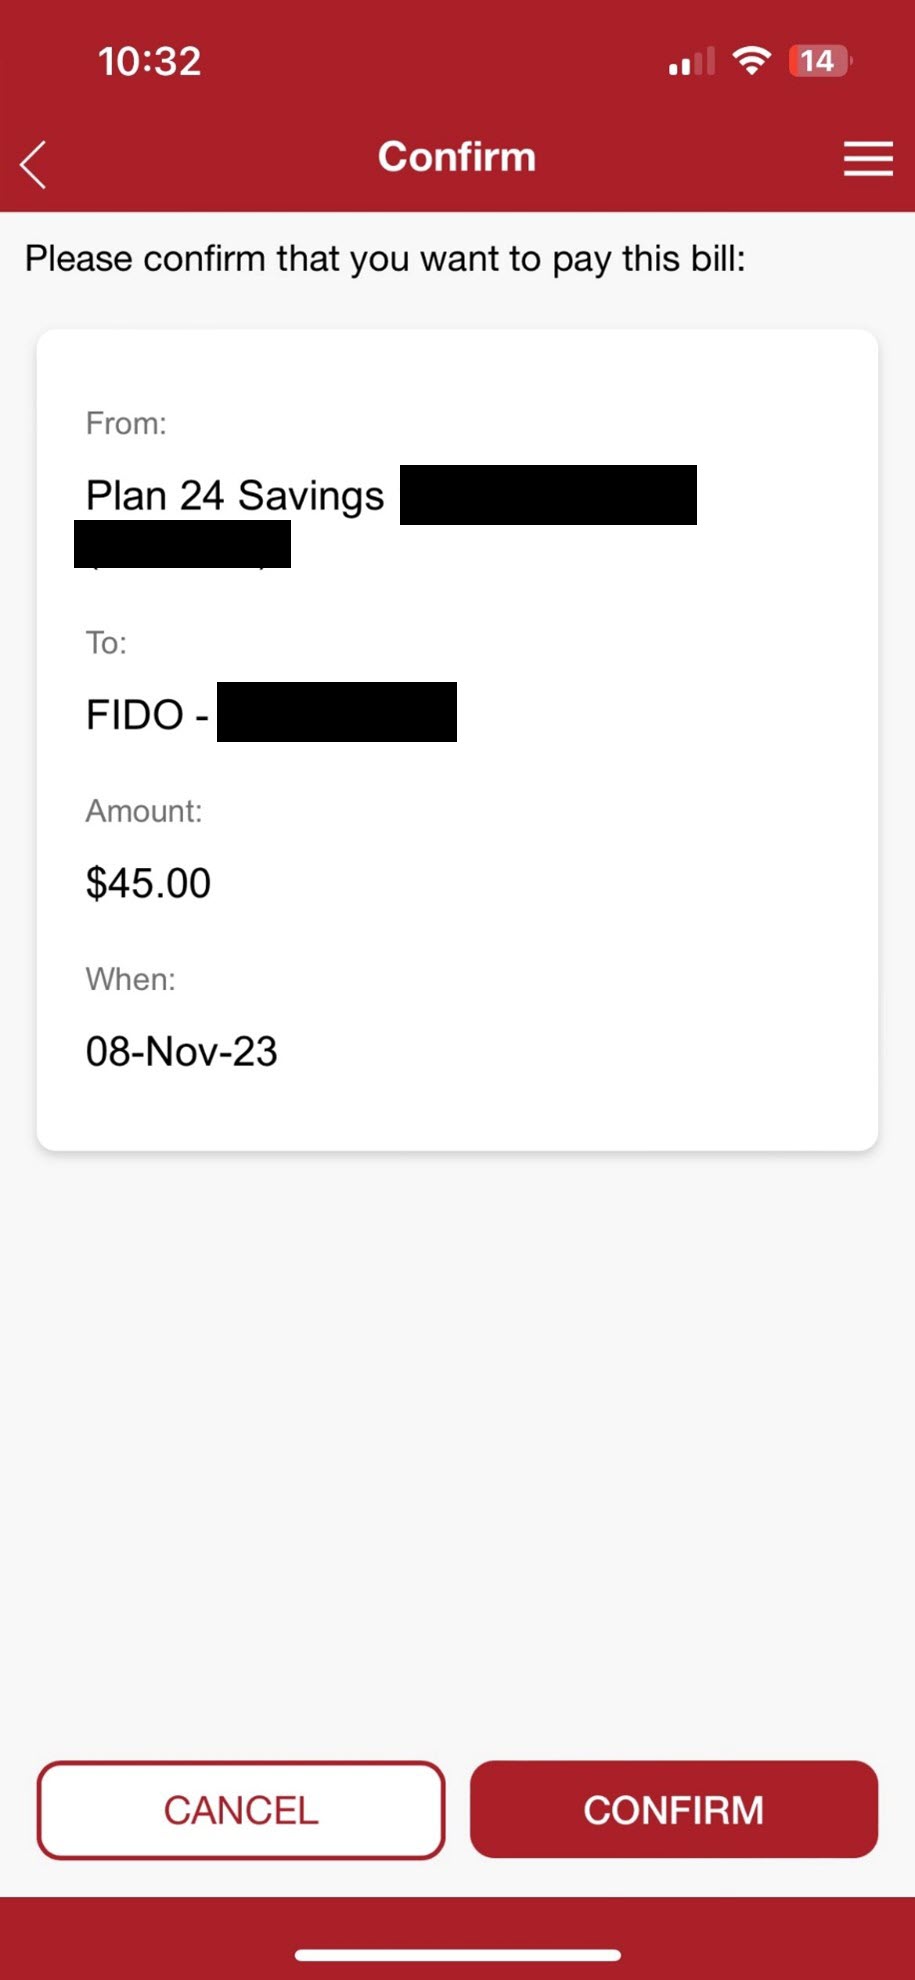Viewport: 915px width, 1980px height.
Task: Tap the CONFIRM button to pay bill
Action: point(673,1810)
